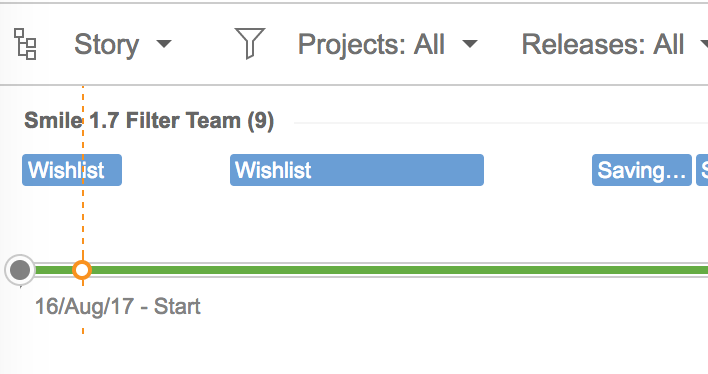Click the Smile 1.7 Filter Team (9) header
Screen dimensions: 708x374
pos(149,121)
